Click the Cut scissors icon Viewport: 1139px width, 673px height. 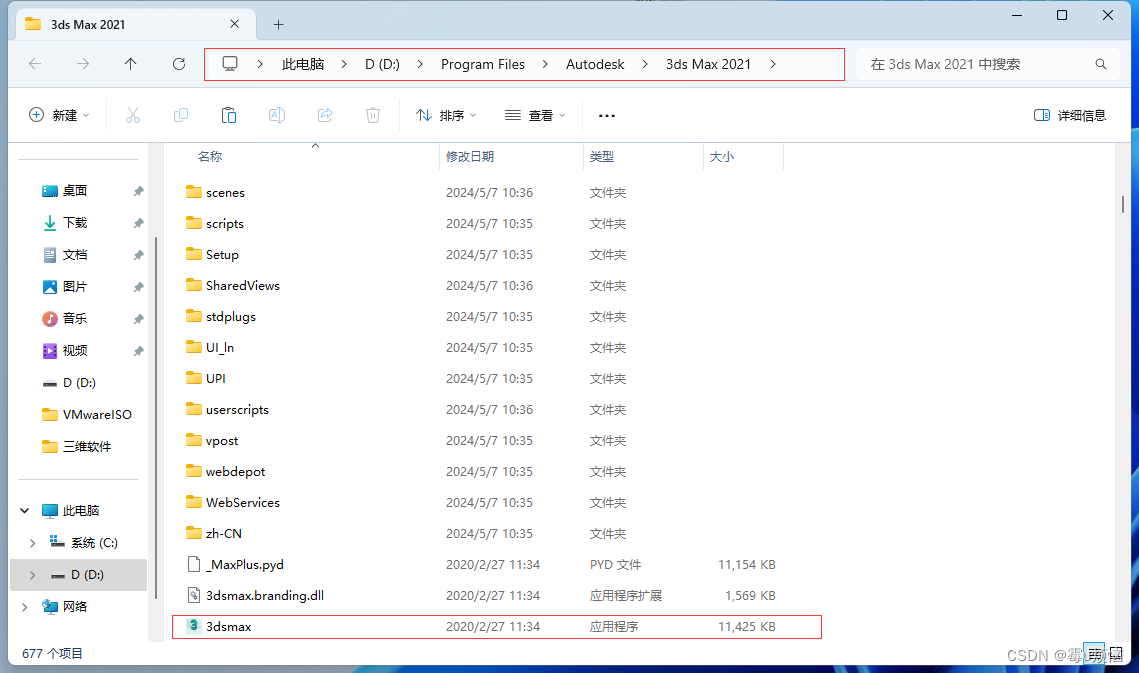[133, 115]
